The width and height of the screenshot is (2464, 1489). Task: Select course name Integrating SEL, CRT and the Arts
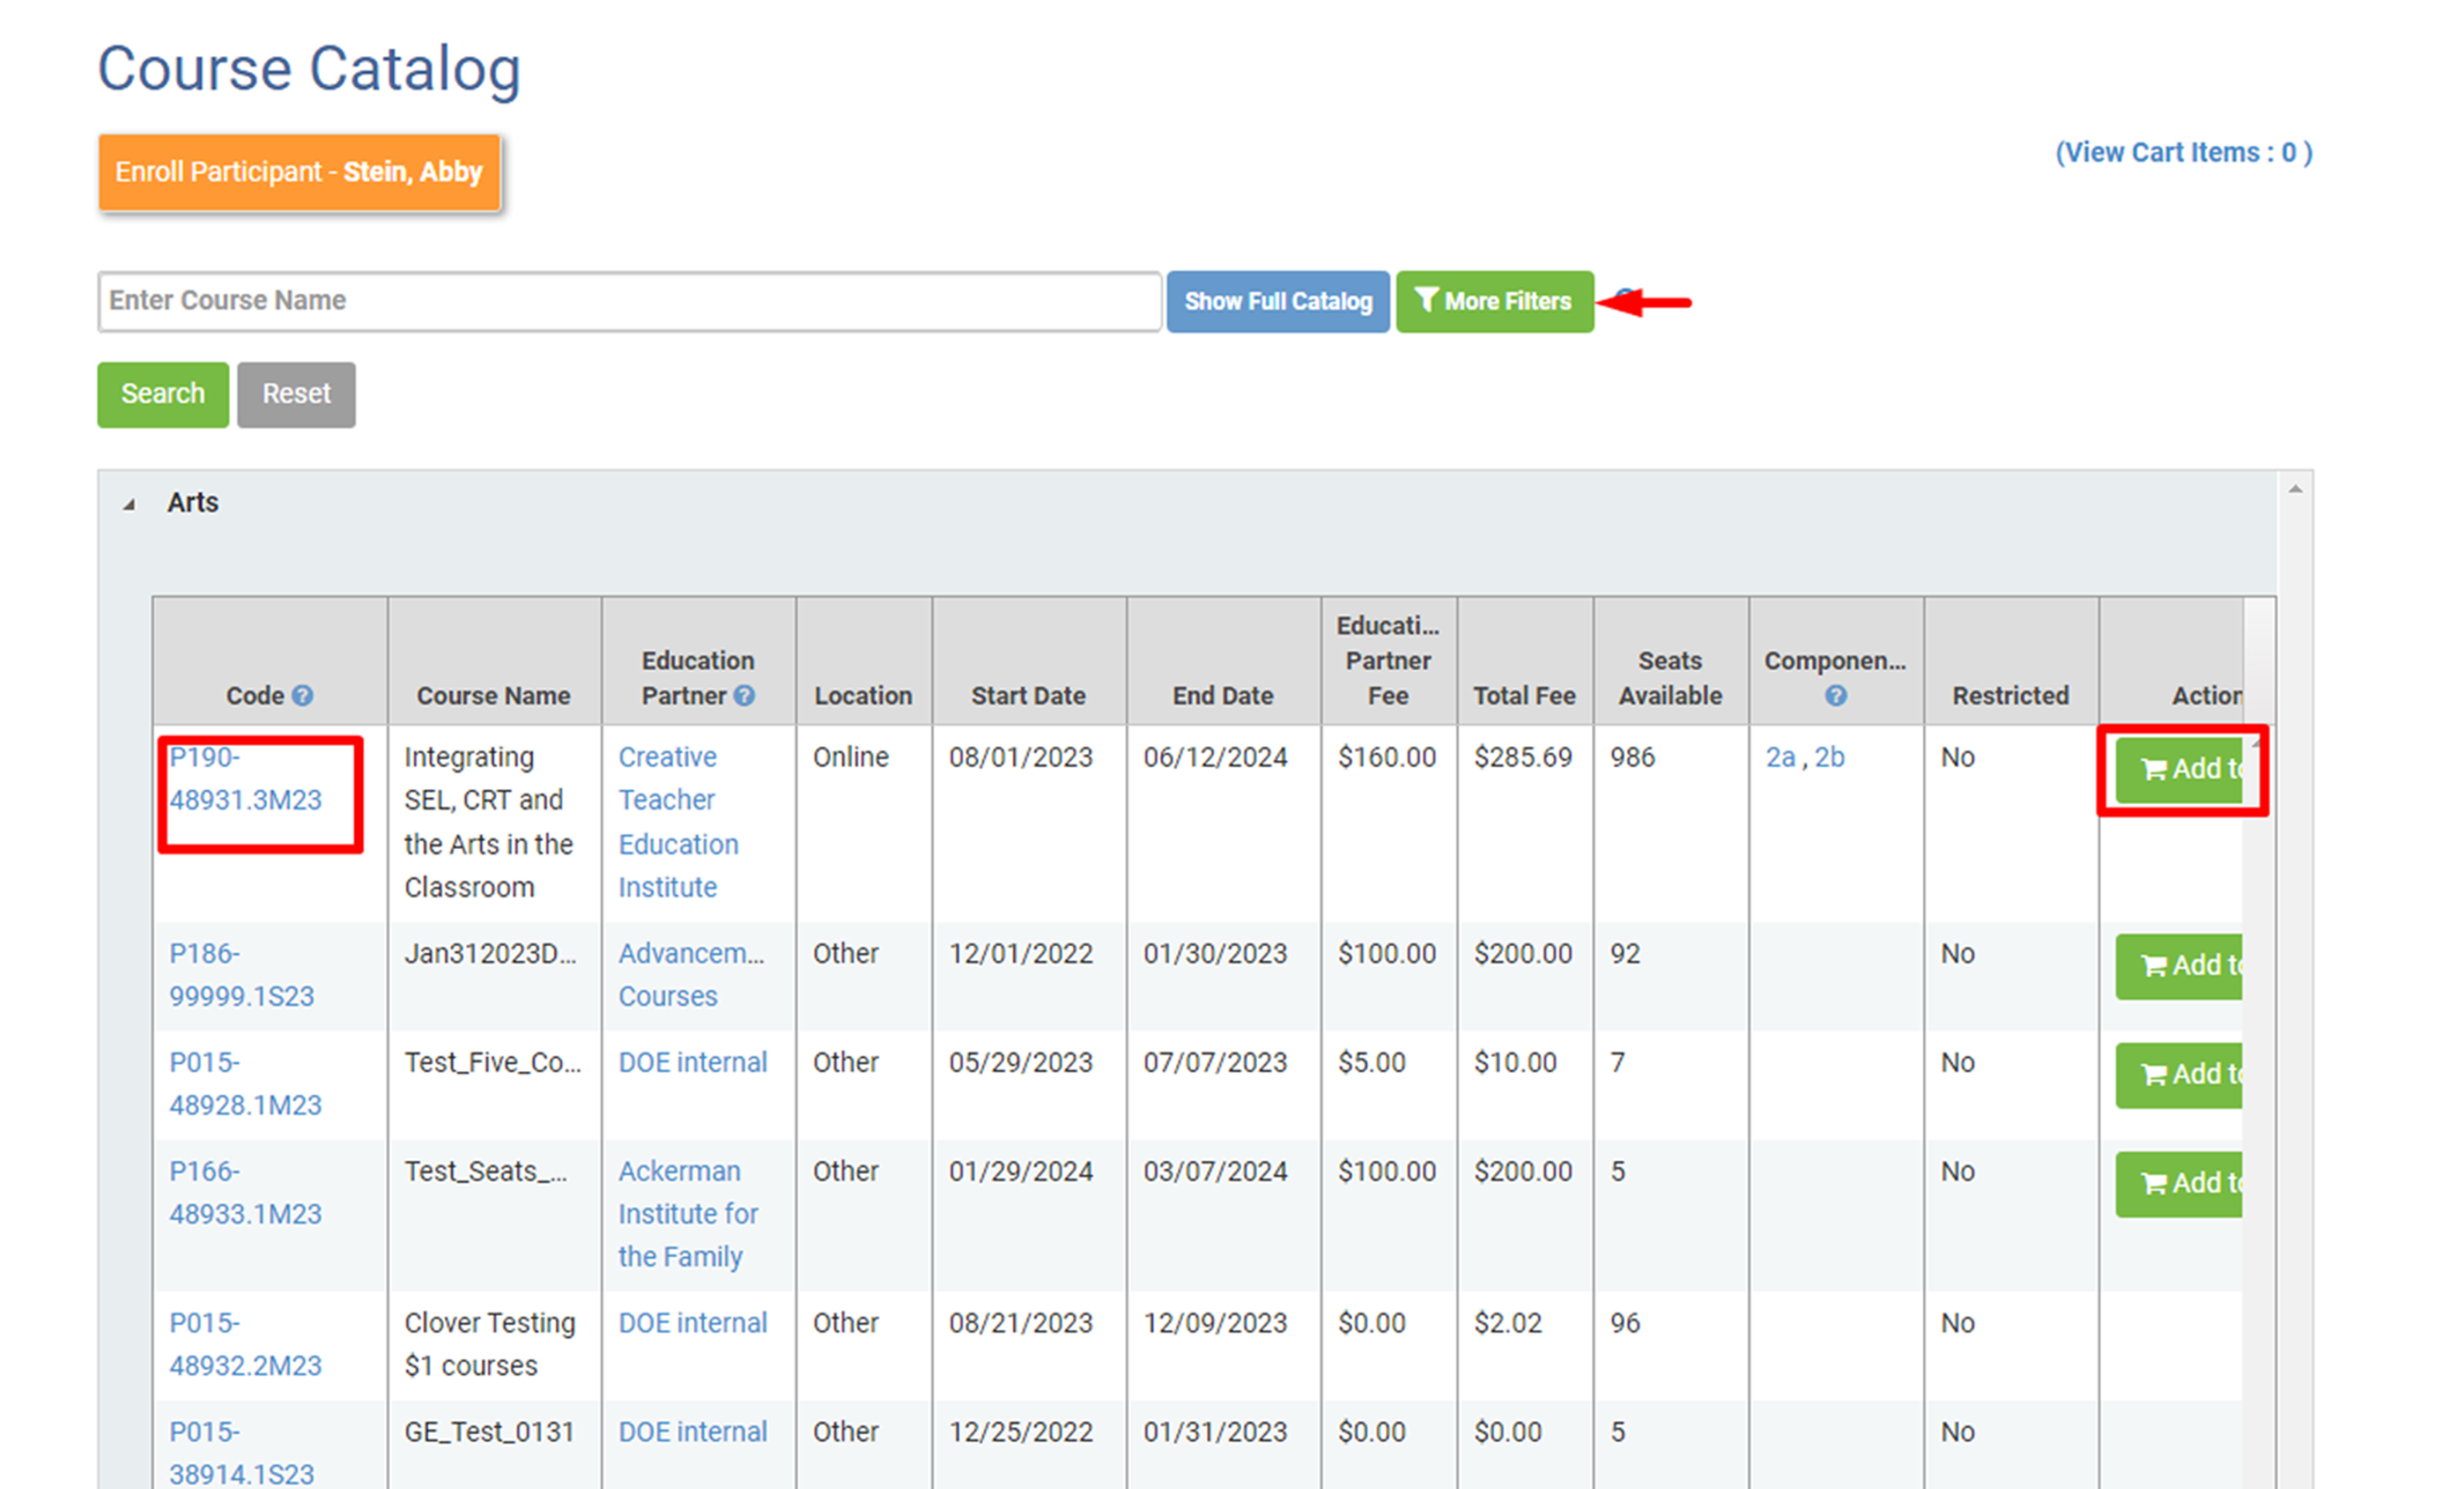pyautogui.click(x=488, y=822)
